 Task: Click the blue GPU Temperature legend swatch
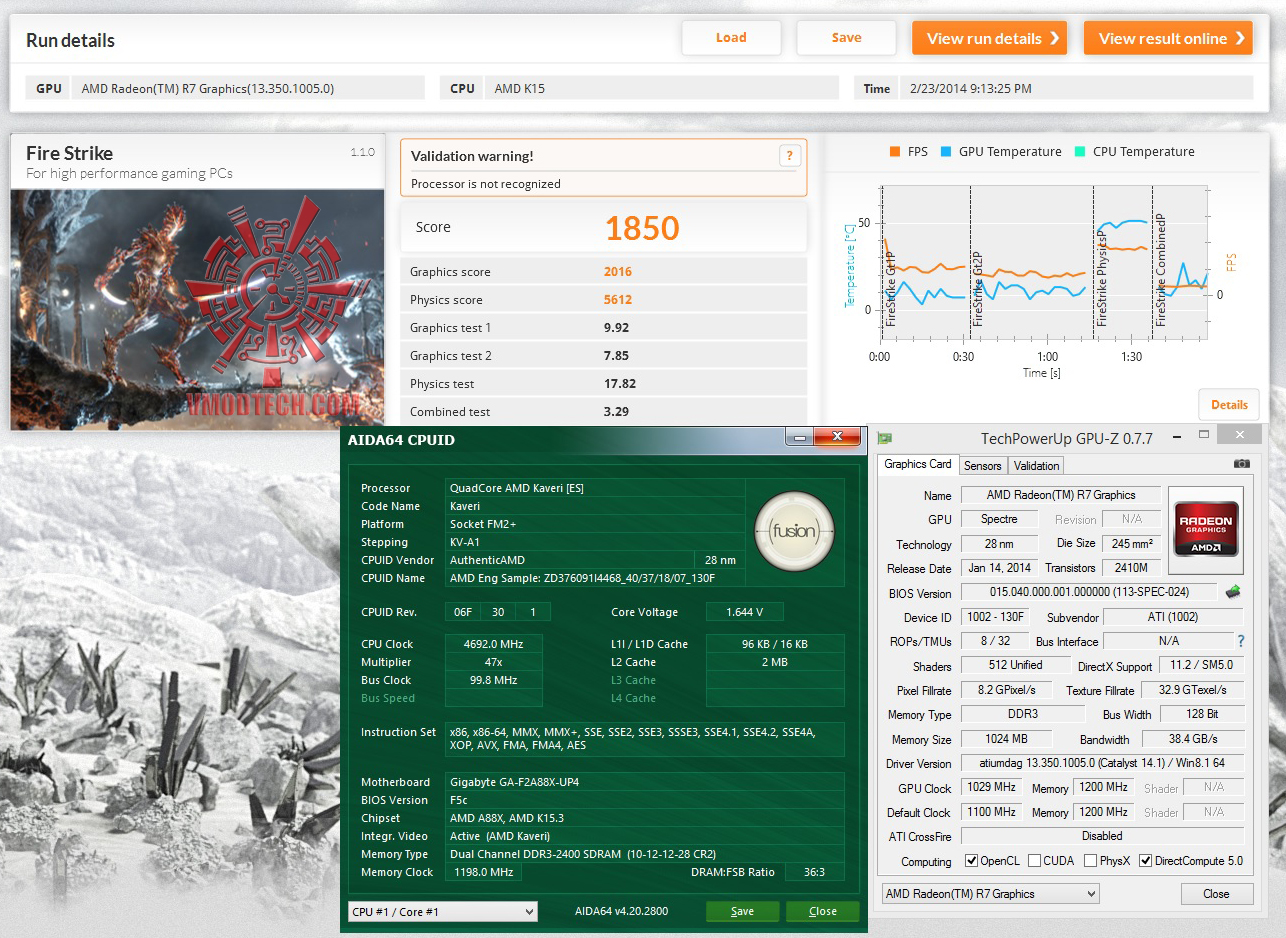(x=945, y=152)
